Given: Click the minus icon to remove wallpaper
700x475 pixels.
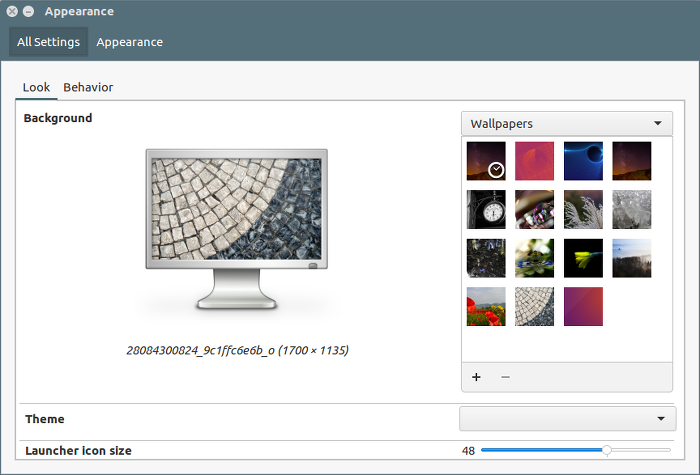Looking at the screenshot, I should click(x=505, y=377).
